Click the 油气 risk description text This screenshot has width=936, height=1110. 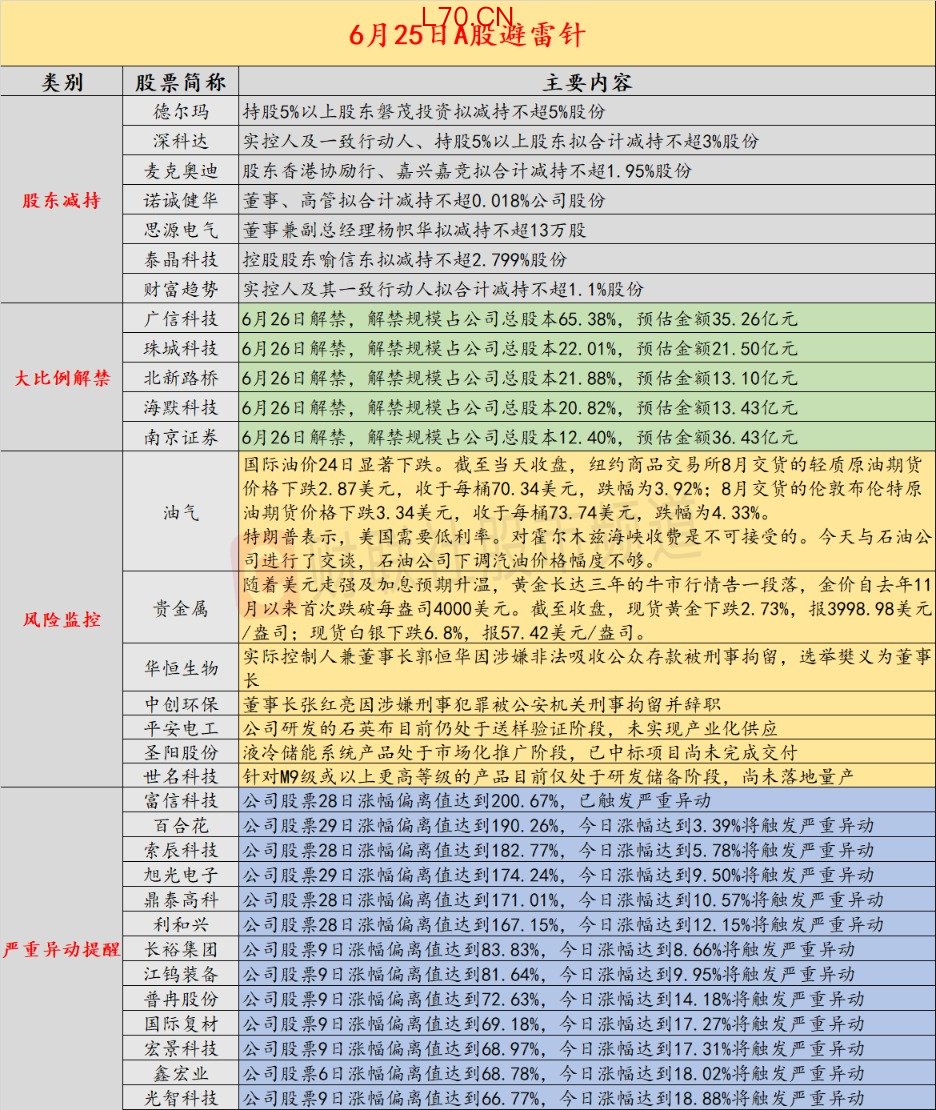[587, 512]
